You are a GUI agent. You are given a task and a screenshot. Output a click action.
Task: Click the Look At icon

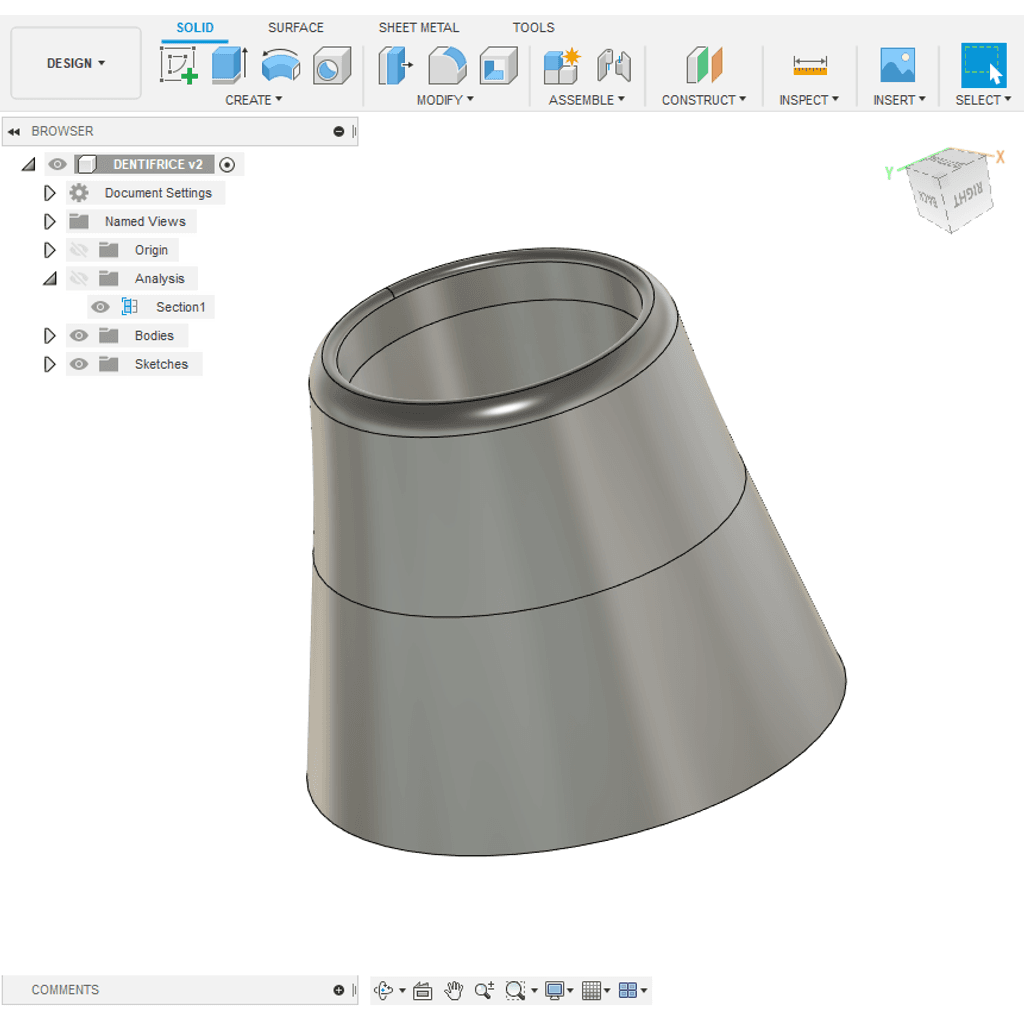tap(423, 991)
